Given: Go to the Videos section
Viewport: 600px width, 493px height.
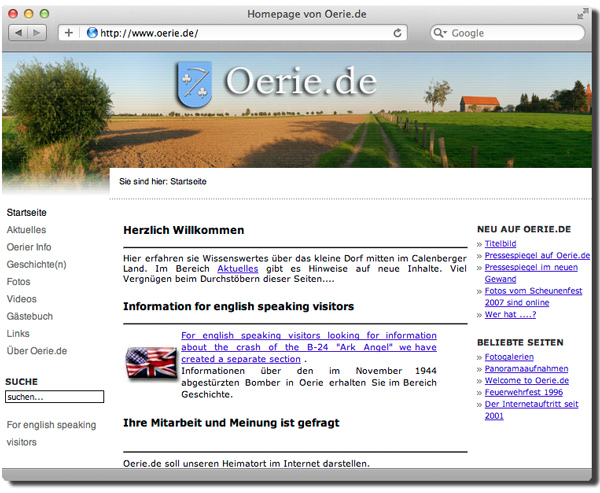Looking at the screenshot, I should click(x=22, y=299).
